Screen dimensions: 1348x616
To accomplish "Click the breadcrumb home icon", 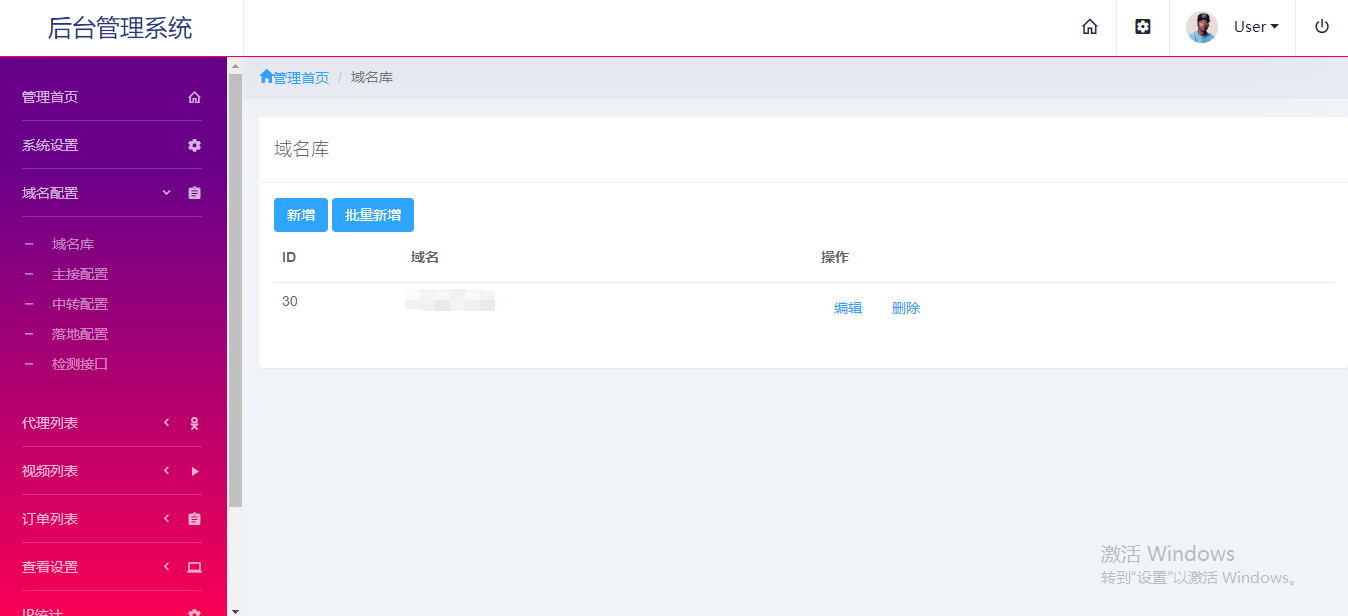I will point(266,77).
